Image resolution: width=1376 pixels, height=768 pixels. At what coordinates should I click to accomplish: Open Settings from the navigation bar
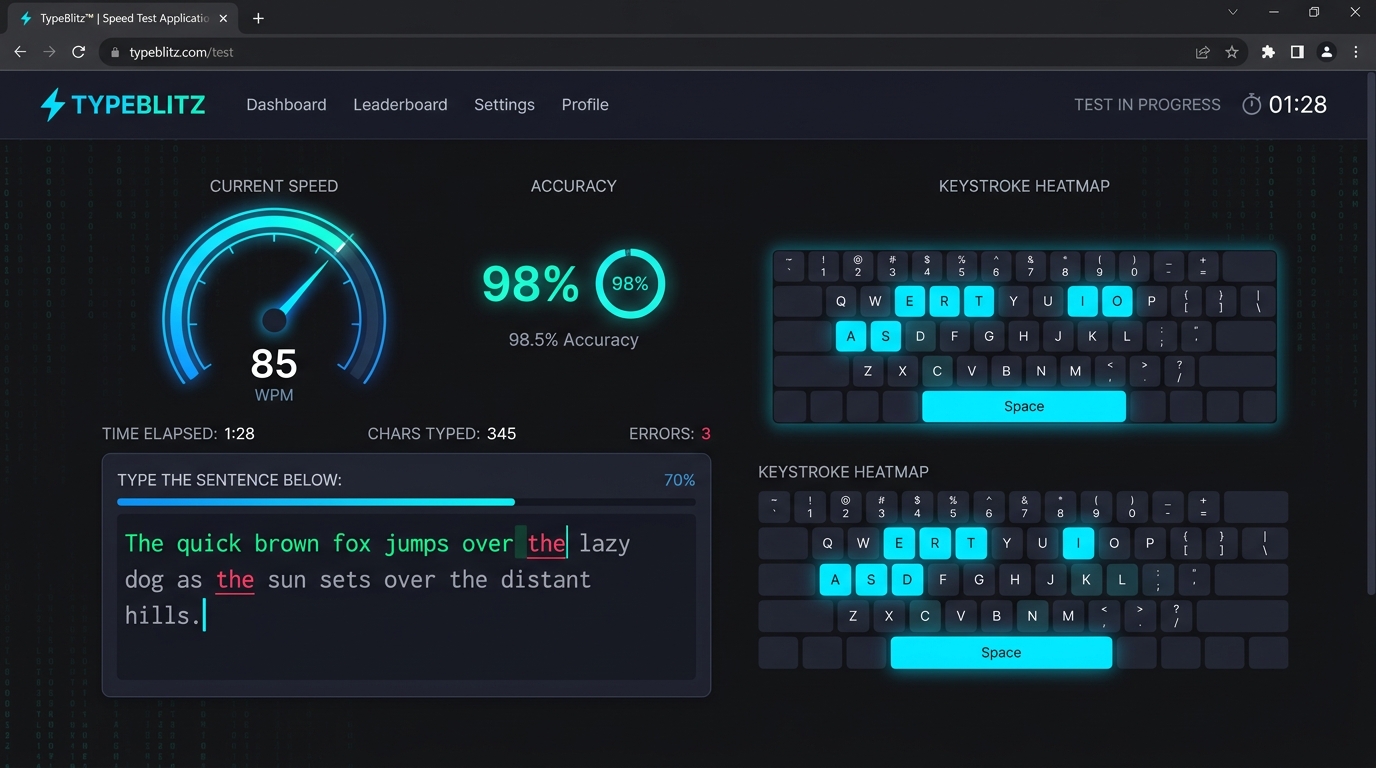pos(504,104)
